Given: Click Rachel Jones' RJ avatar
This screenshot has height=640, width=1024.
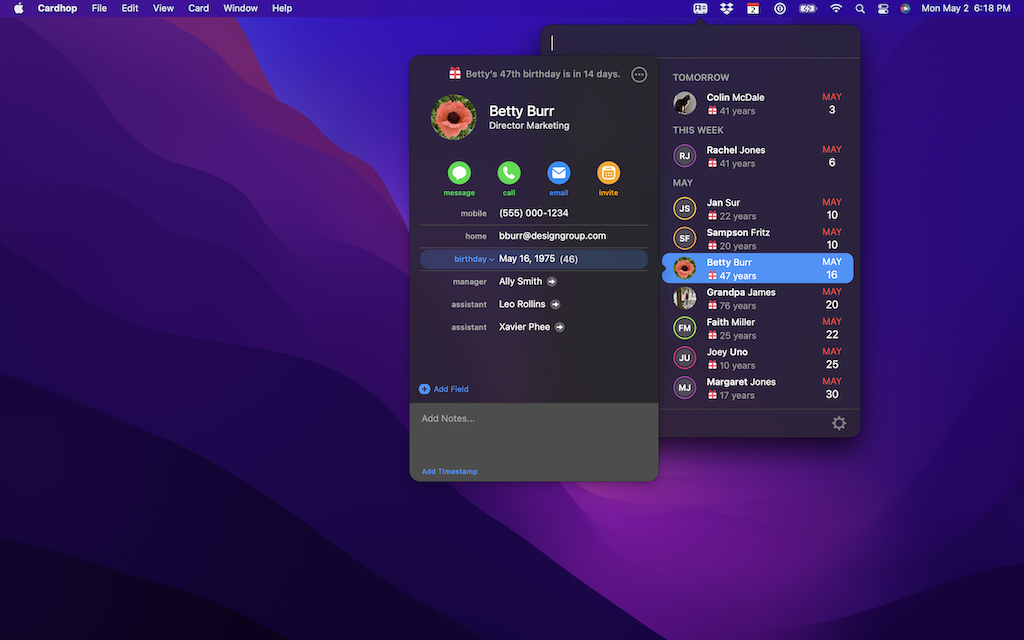Looking at the screenshot, I should point(684,156).
